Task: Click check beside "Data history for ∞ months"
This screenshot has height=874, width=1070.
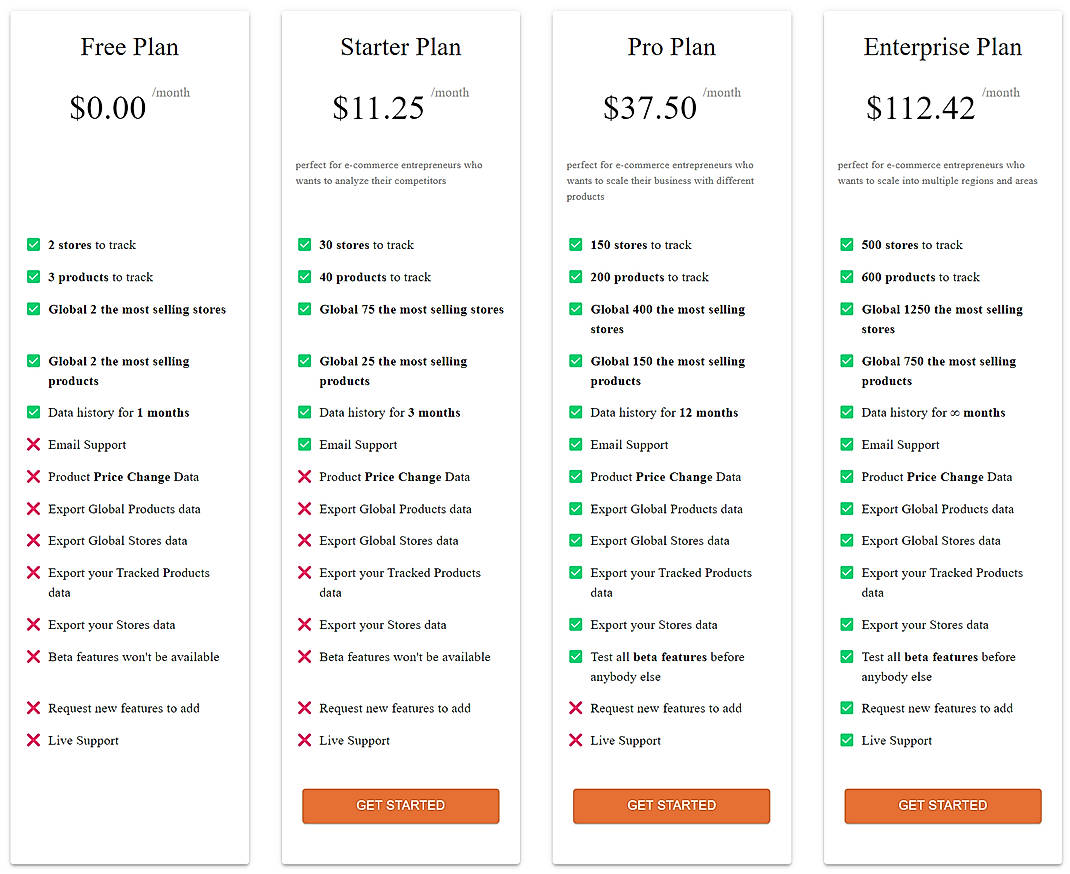Action: point(847,412)
